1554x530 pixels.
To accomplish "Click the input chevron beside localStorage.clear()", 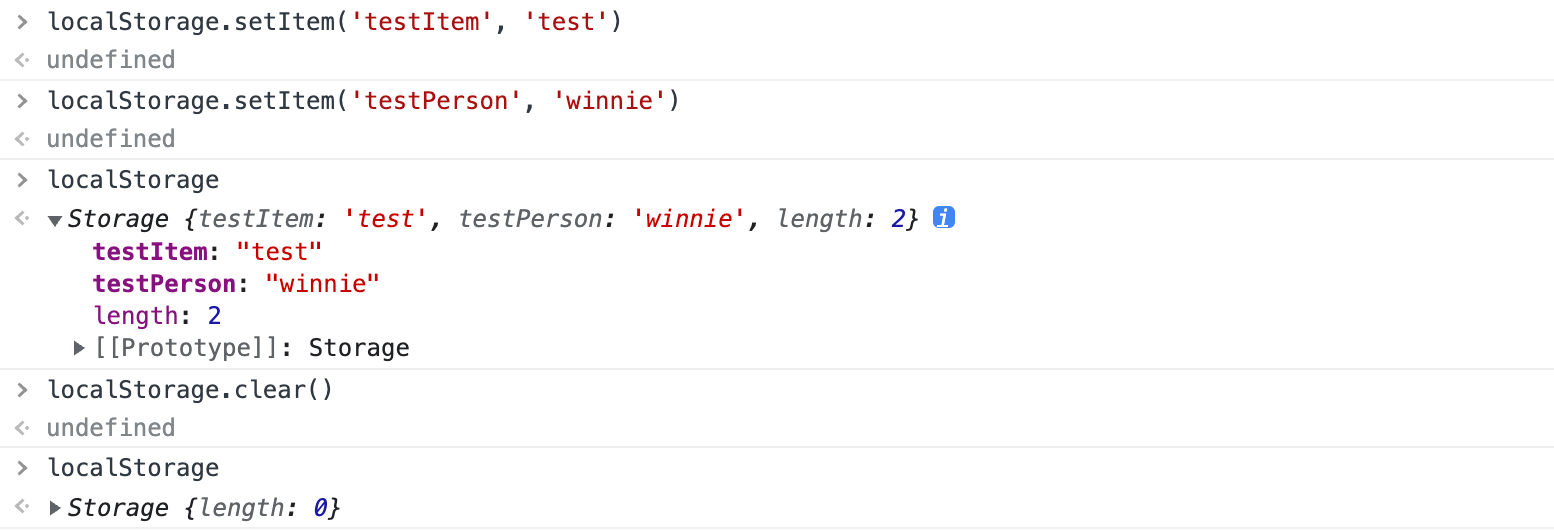I will 22,389.
